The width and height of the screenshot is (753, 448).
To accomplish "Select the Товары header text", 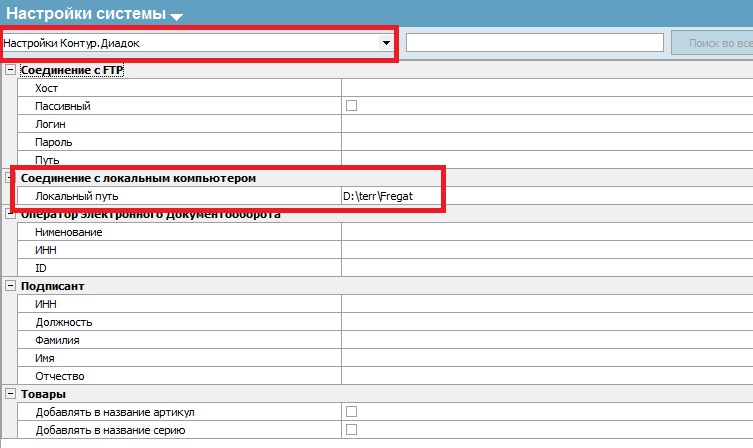I will click(x=43, y=394).
